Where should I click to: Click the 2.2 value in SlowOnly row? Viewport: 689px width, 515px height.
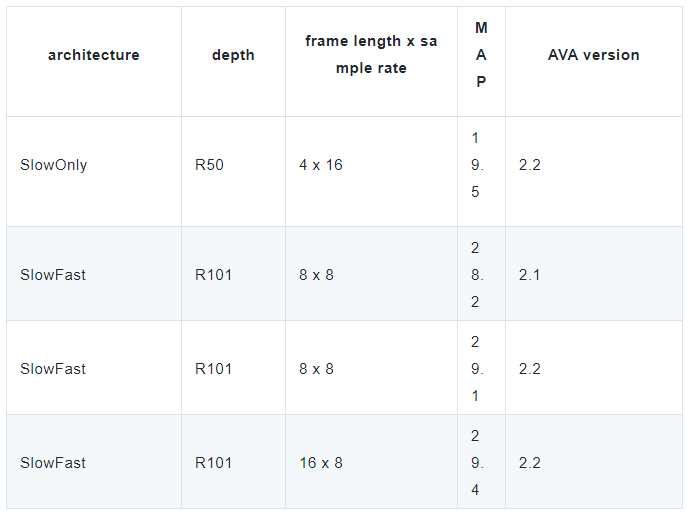click(529, 165)
